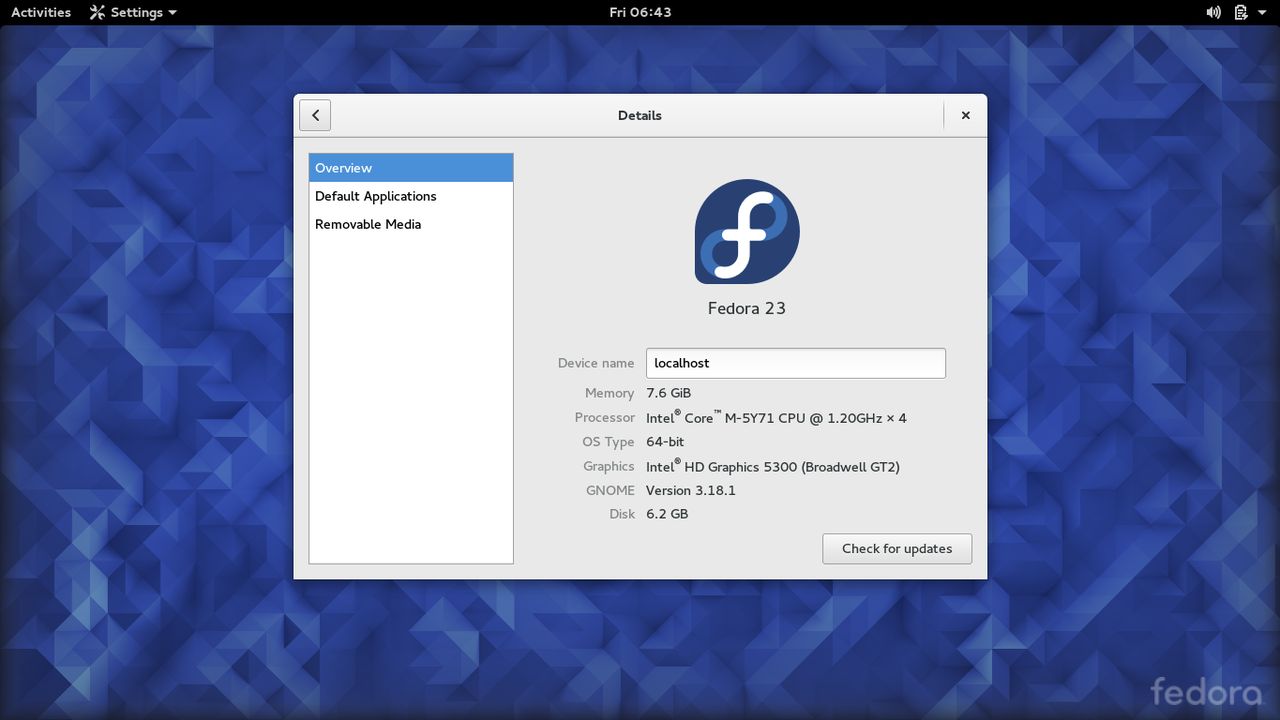This screenshot has width=1280, height=720.
Task: Click the GNOME Version 3.18.1 value
Action: [691, 490]
